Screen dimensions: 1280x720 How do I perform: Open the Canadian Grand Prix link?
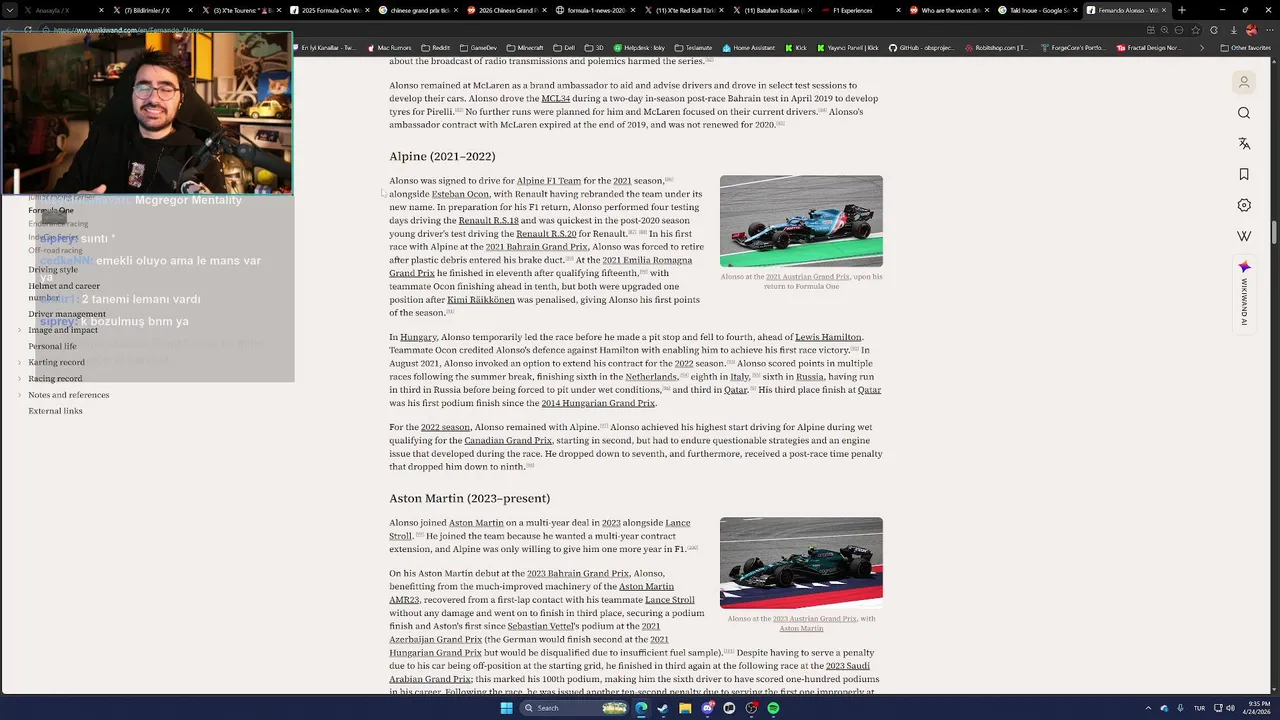point(508,441)
